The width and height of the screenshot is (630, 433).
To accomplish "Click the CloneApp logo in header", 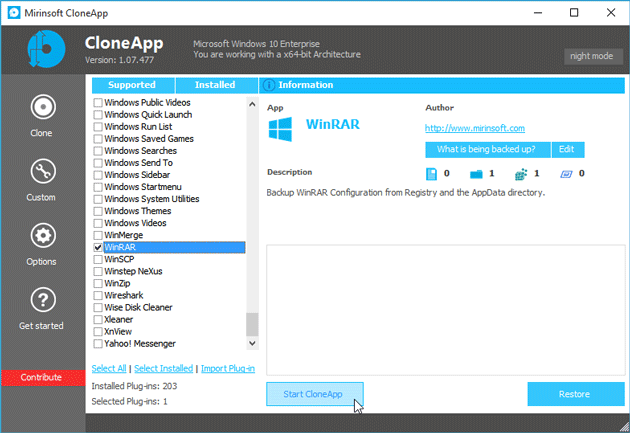I will pos(46,49).
